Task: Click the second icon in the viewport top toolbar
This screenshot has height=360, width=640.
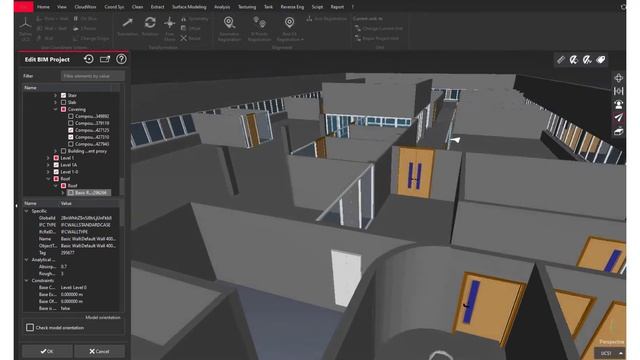Action: [574, 60]
